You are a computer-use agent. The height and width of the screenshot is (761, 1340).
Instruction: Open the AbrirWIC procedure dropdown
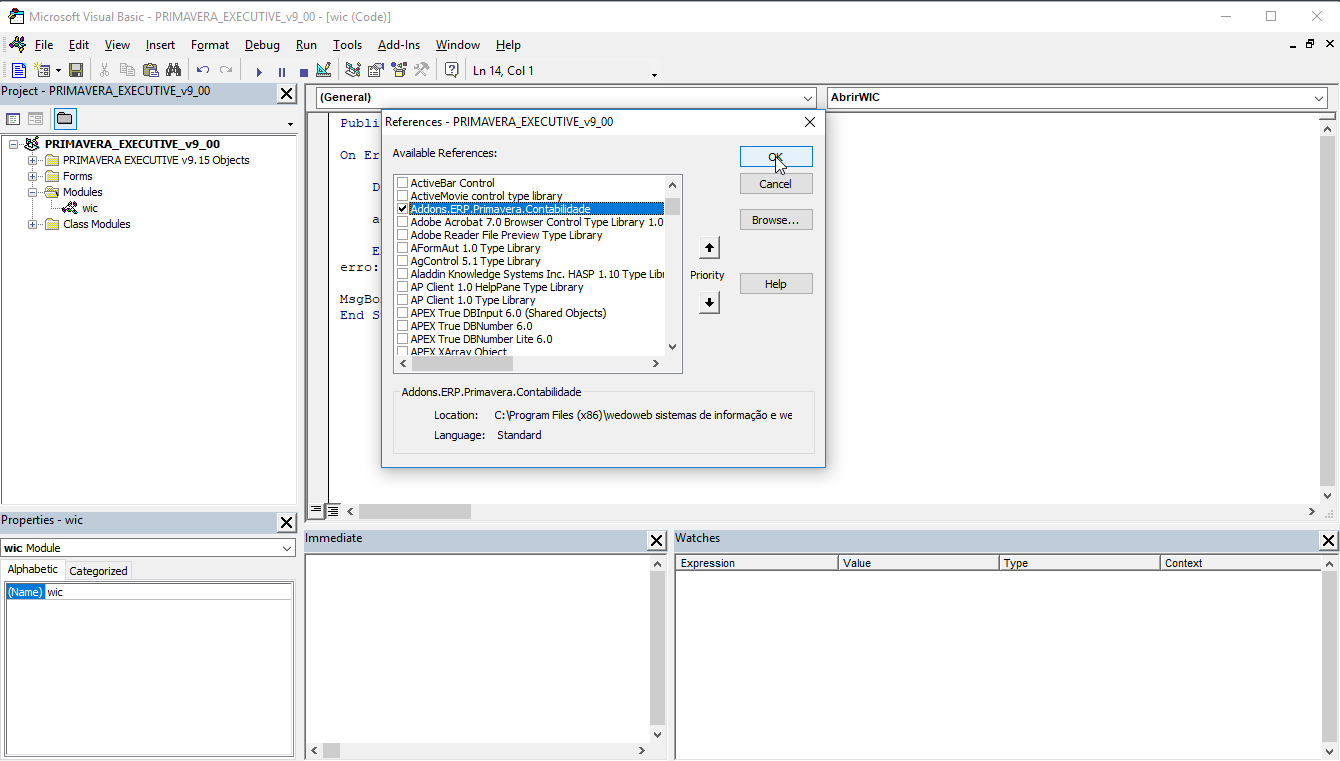1319,98
